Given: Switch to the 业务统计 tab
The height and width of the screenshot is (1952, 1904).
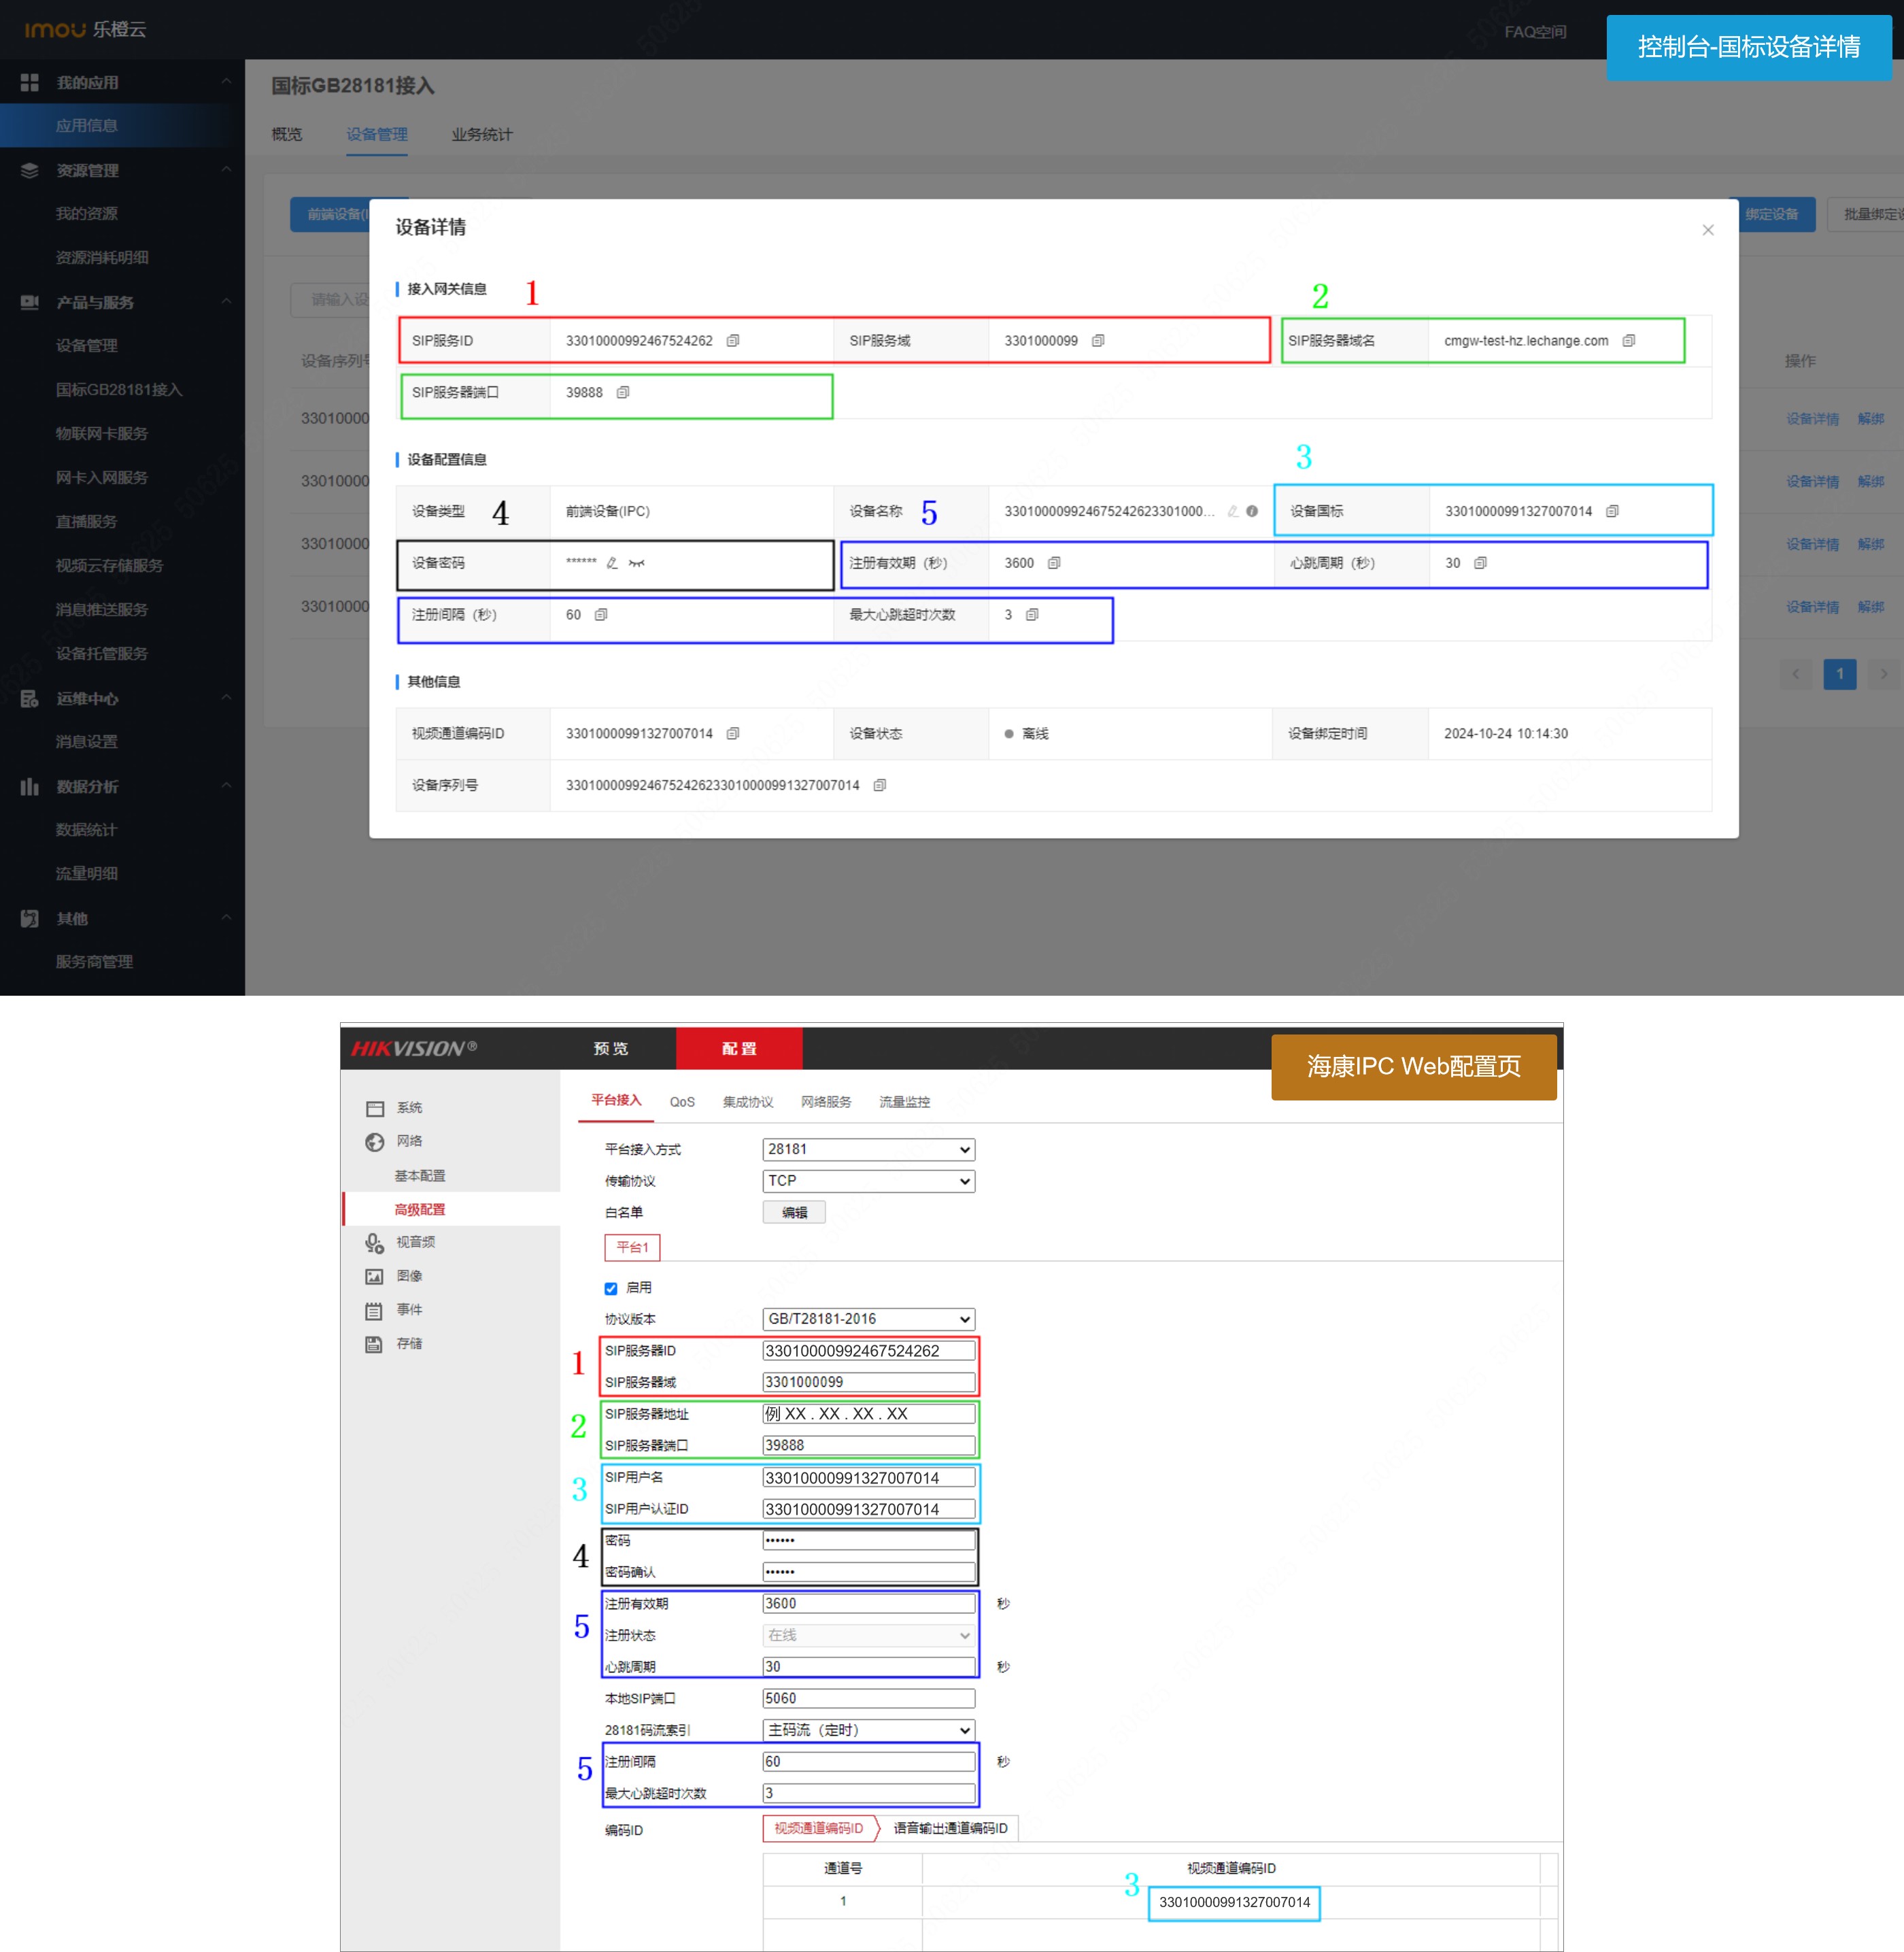Looking at the screenshot, I should 482,135.
